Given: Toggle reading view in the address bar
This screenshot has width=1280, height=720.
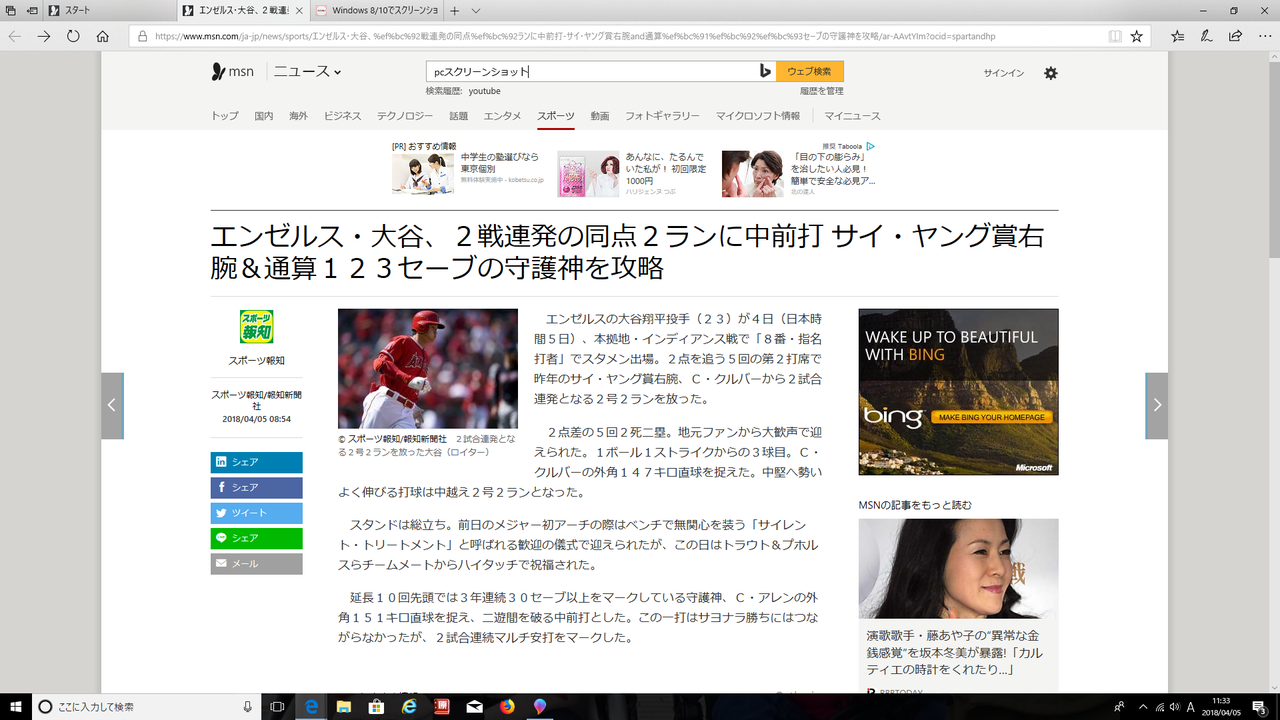Looking at the screenshot, I should point(1115,36).
